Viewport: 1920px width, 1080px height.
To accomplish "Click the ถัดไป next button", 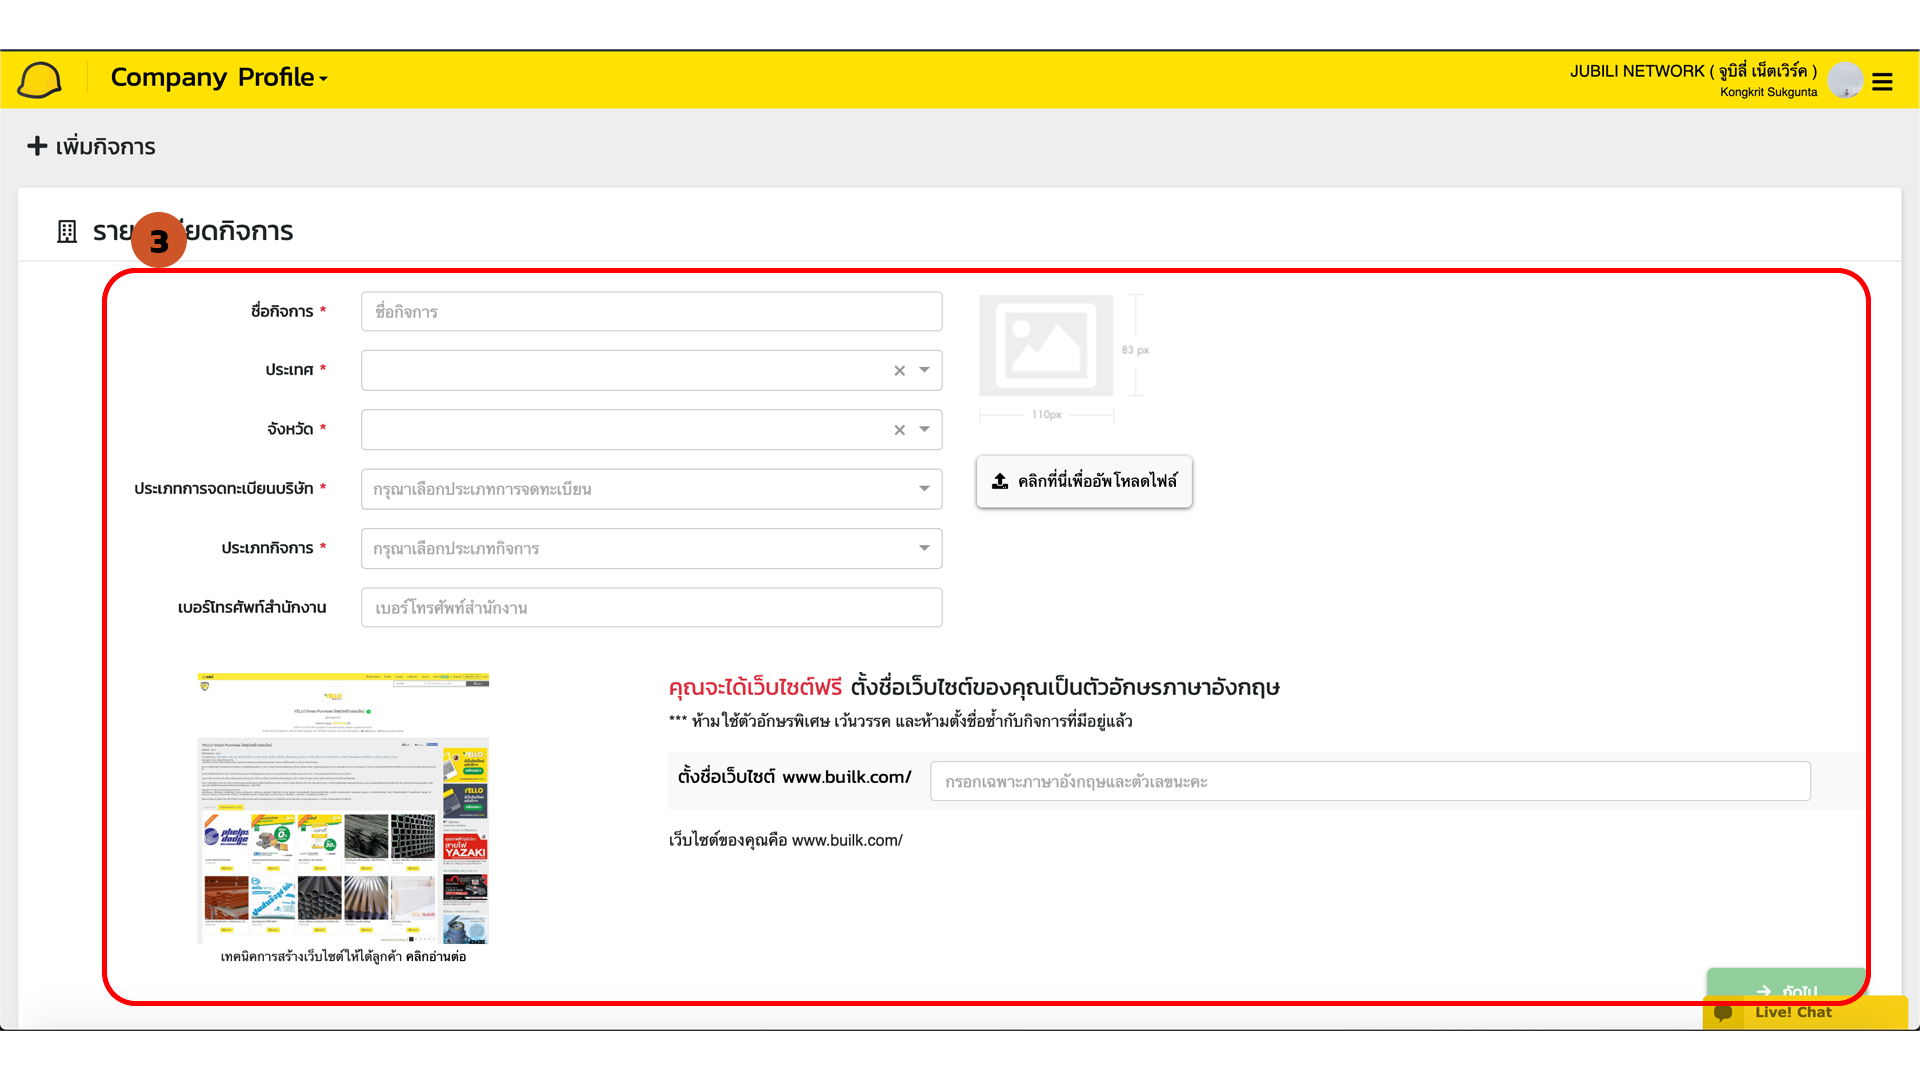I will [x=1785, y=983].
